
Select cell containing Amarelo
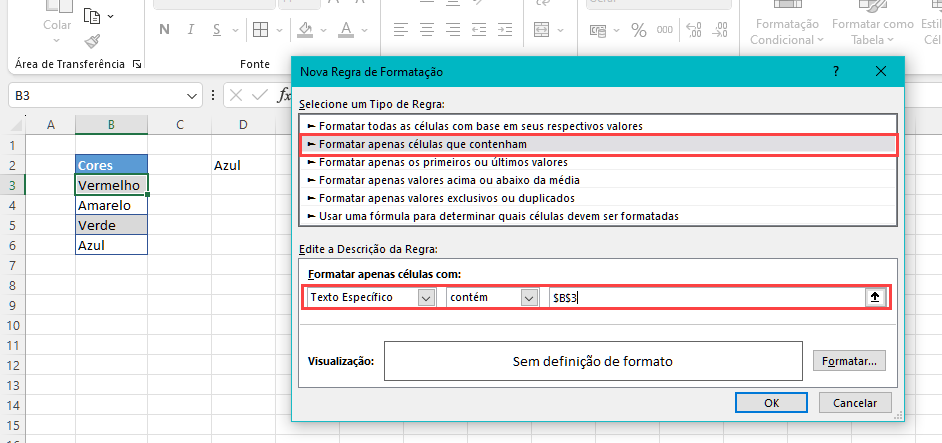coord(111,205)
